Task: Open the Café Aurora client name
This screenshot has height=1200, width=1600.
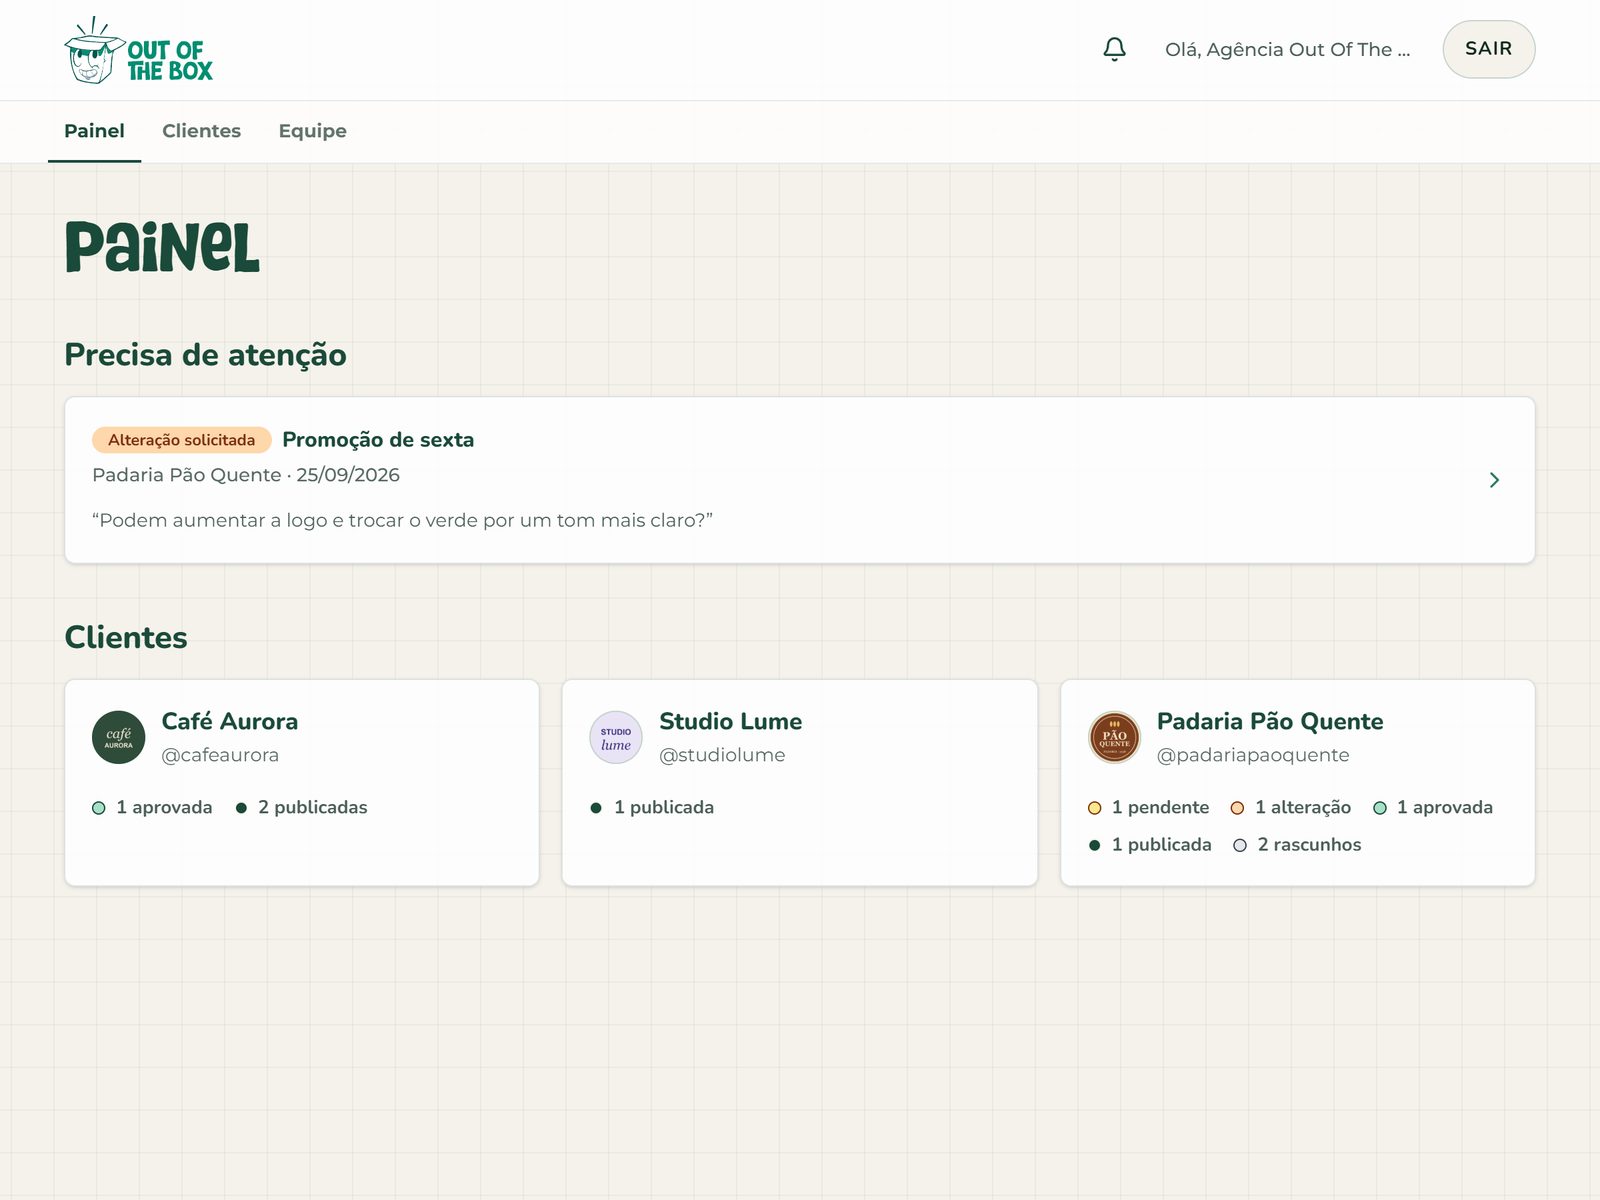Action: [x=229, y=721]
